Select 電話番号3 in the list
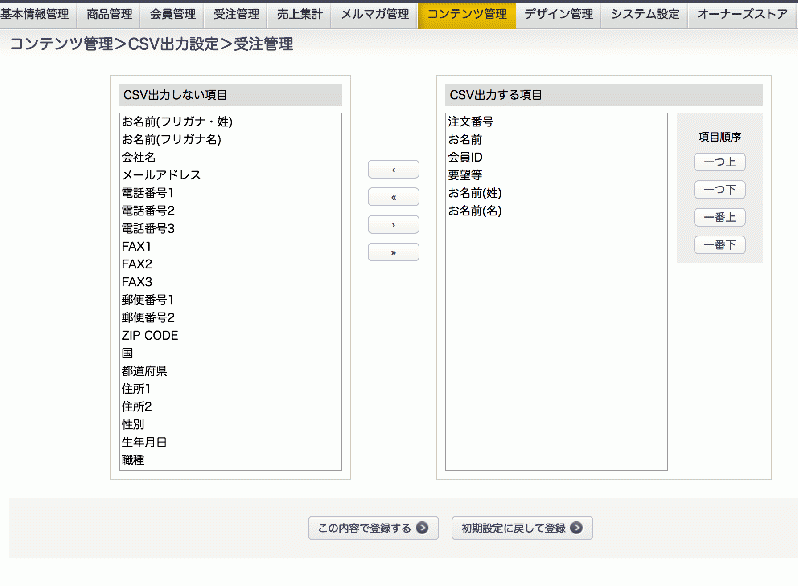This screenshot has height=586, width=798. tap(230, 229)
